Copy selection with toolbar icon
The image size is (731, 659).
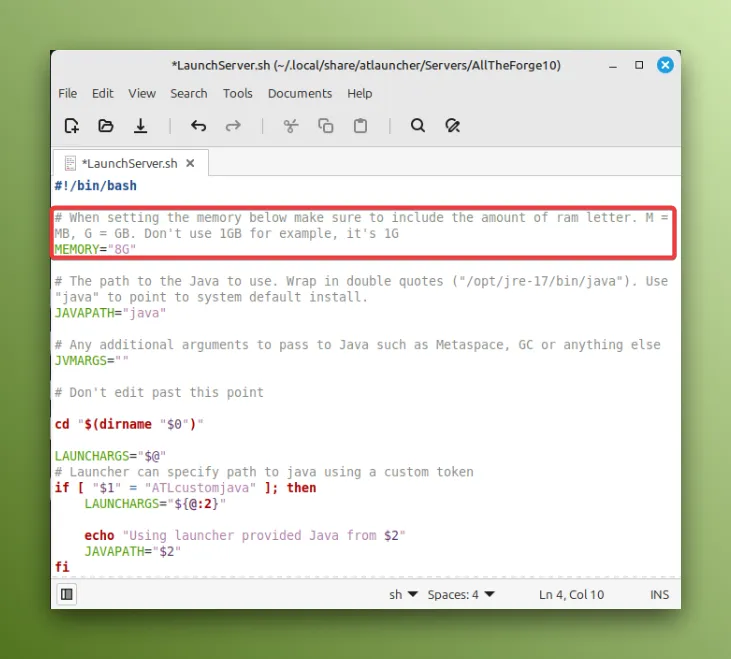click(325, 126)
